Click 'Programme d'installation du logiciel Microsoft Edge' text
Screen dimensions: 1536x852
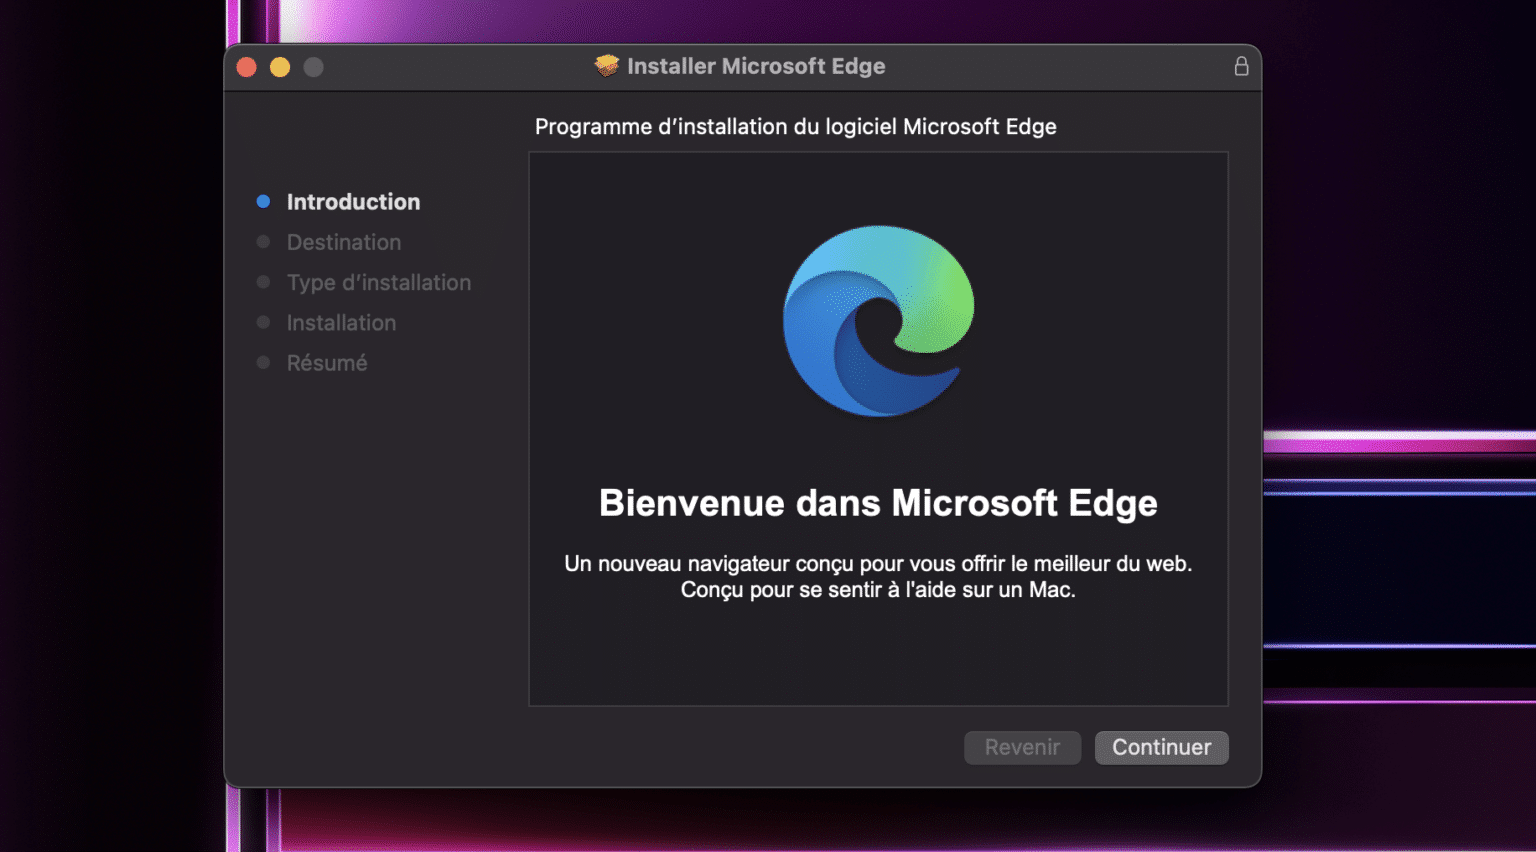[795, 127]
